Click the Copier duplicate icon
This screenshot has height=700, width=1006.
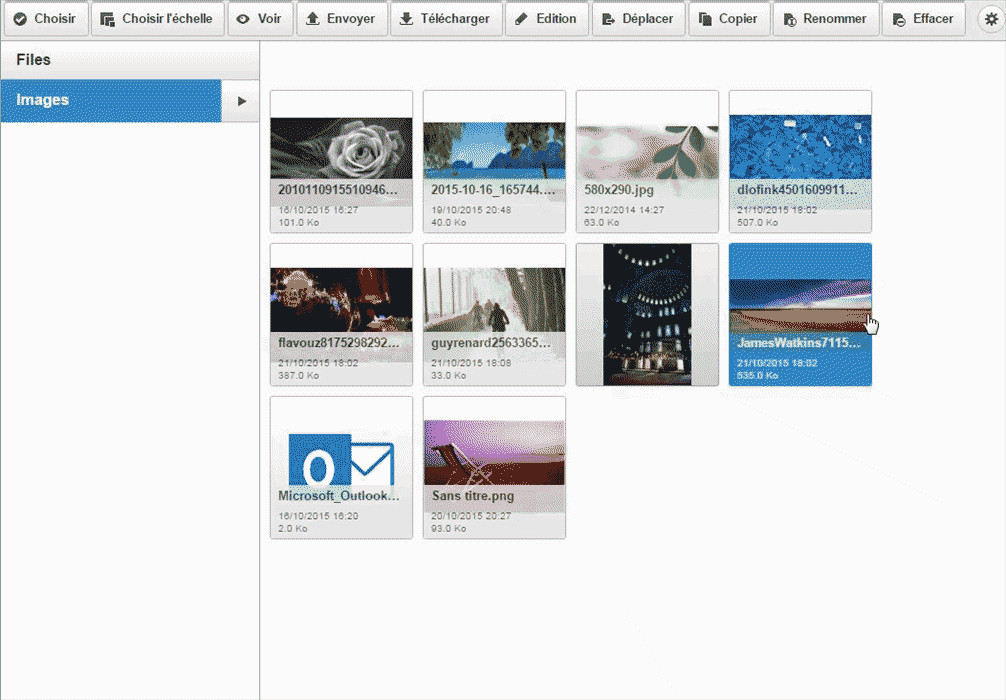[x=705, y=18]
